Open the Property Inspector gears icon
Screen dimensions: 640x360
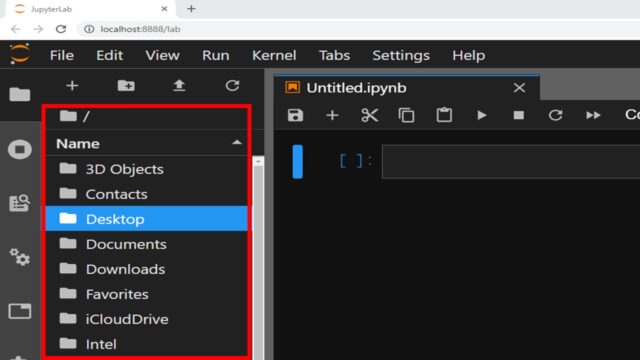pos(20,257)
